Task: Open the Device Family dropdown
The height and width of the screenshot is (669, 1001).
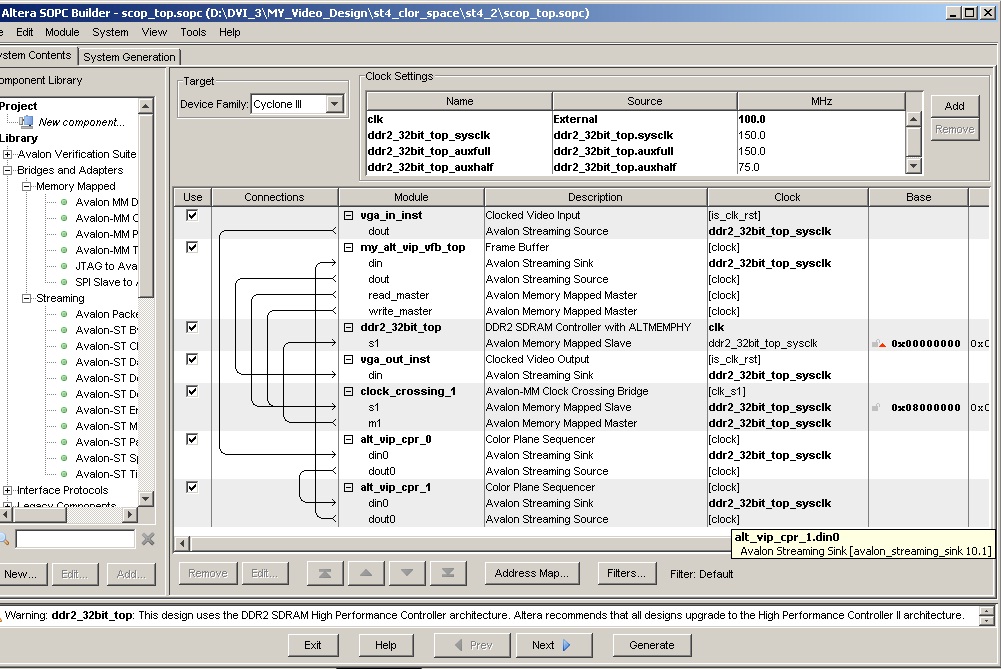Action: [x=334, y=104]
